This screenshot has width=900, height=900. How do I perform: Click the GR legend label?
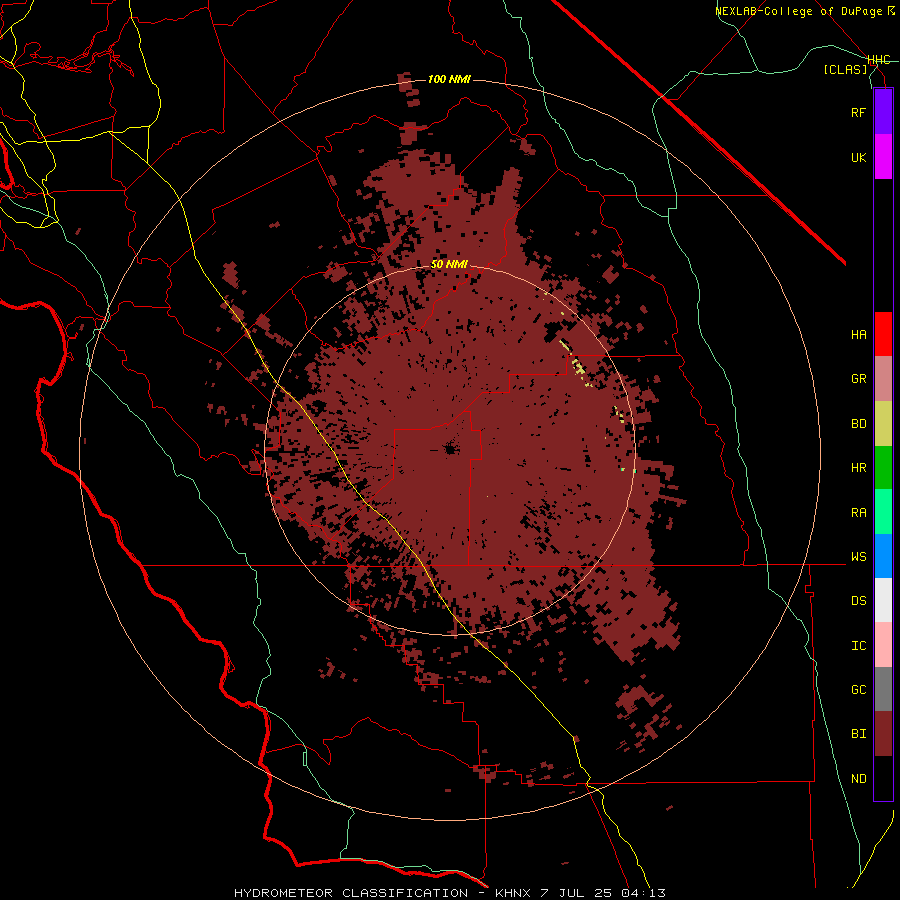click(x=859, y=379)
